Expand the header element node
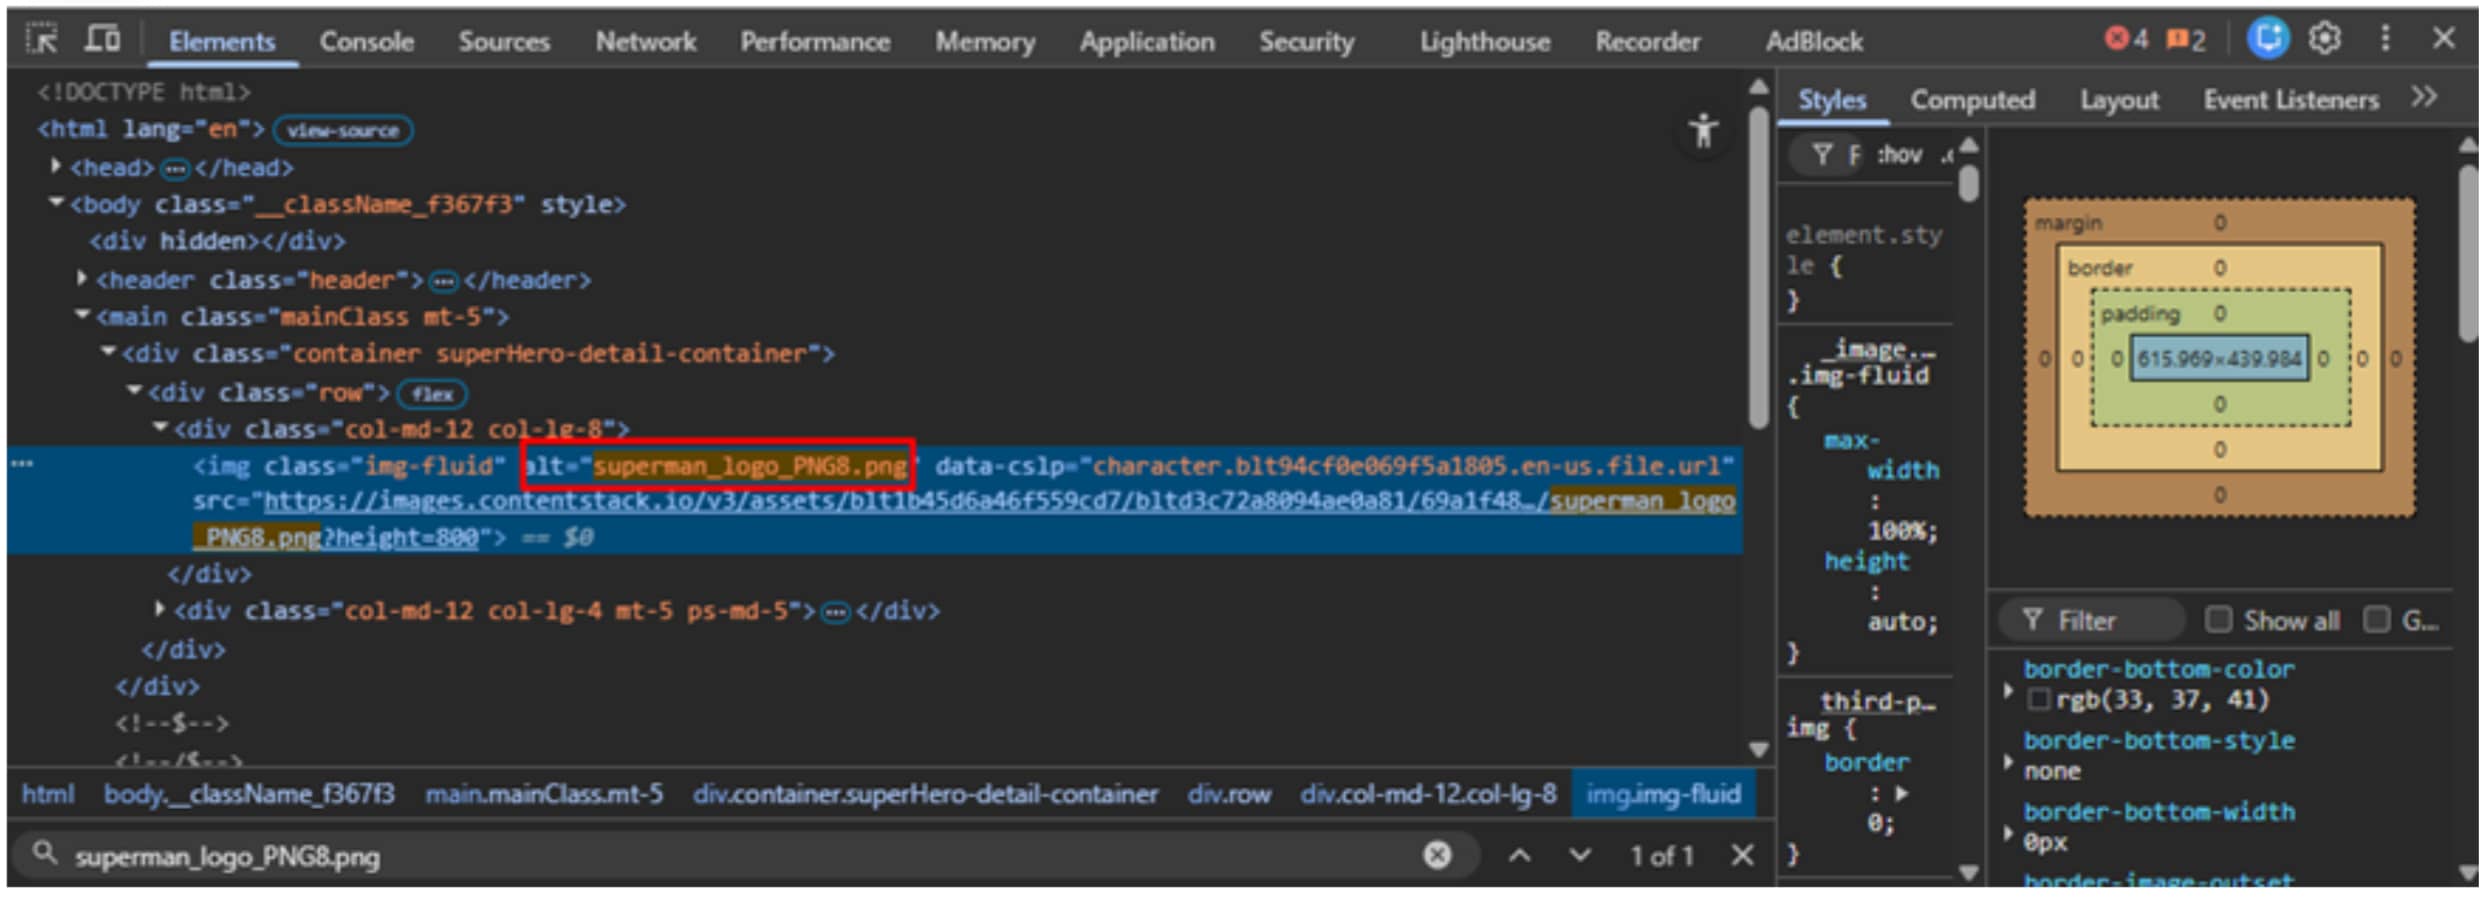2490x900 pixels. (x=82, y=279)
